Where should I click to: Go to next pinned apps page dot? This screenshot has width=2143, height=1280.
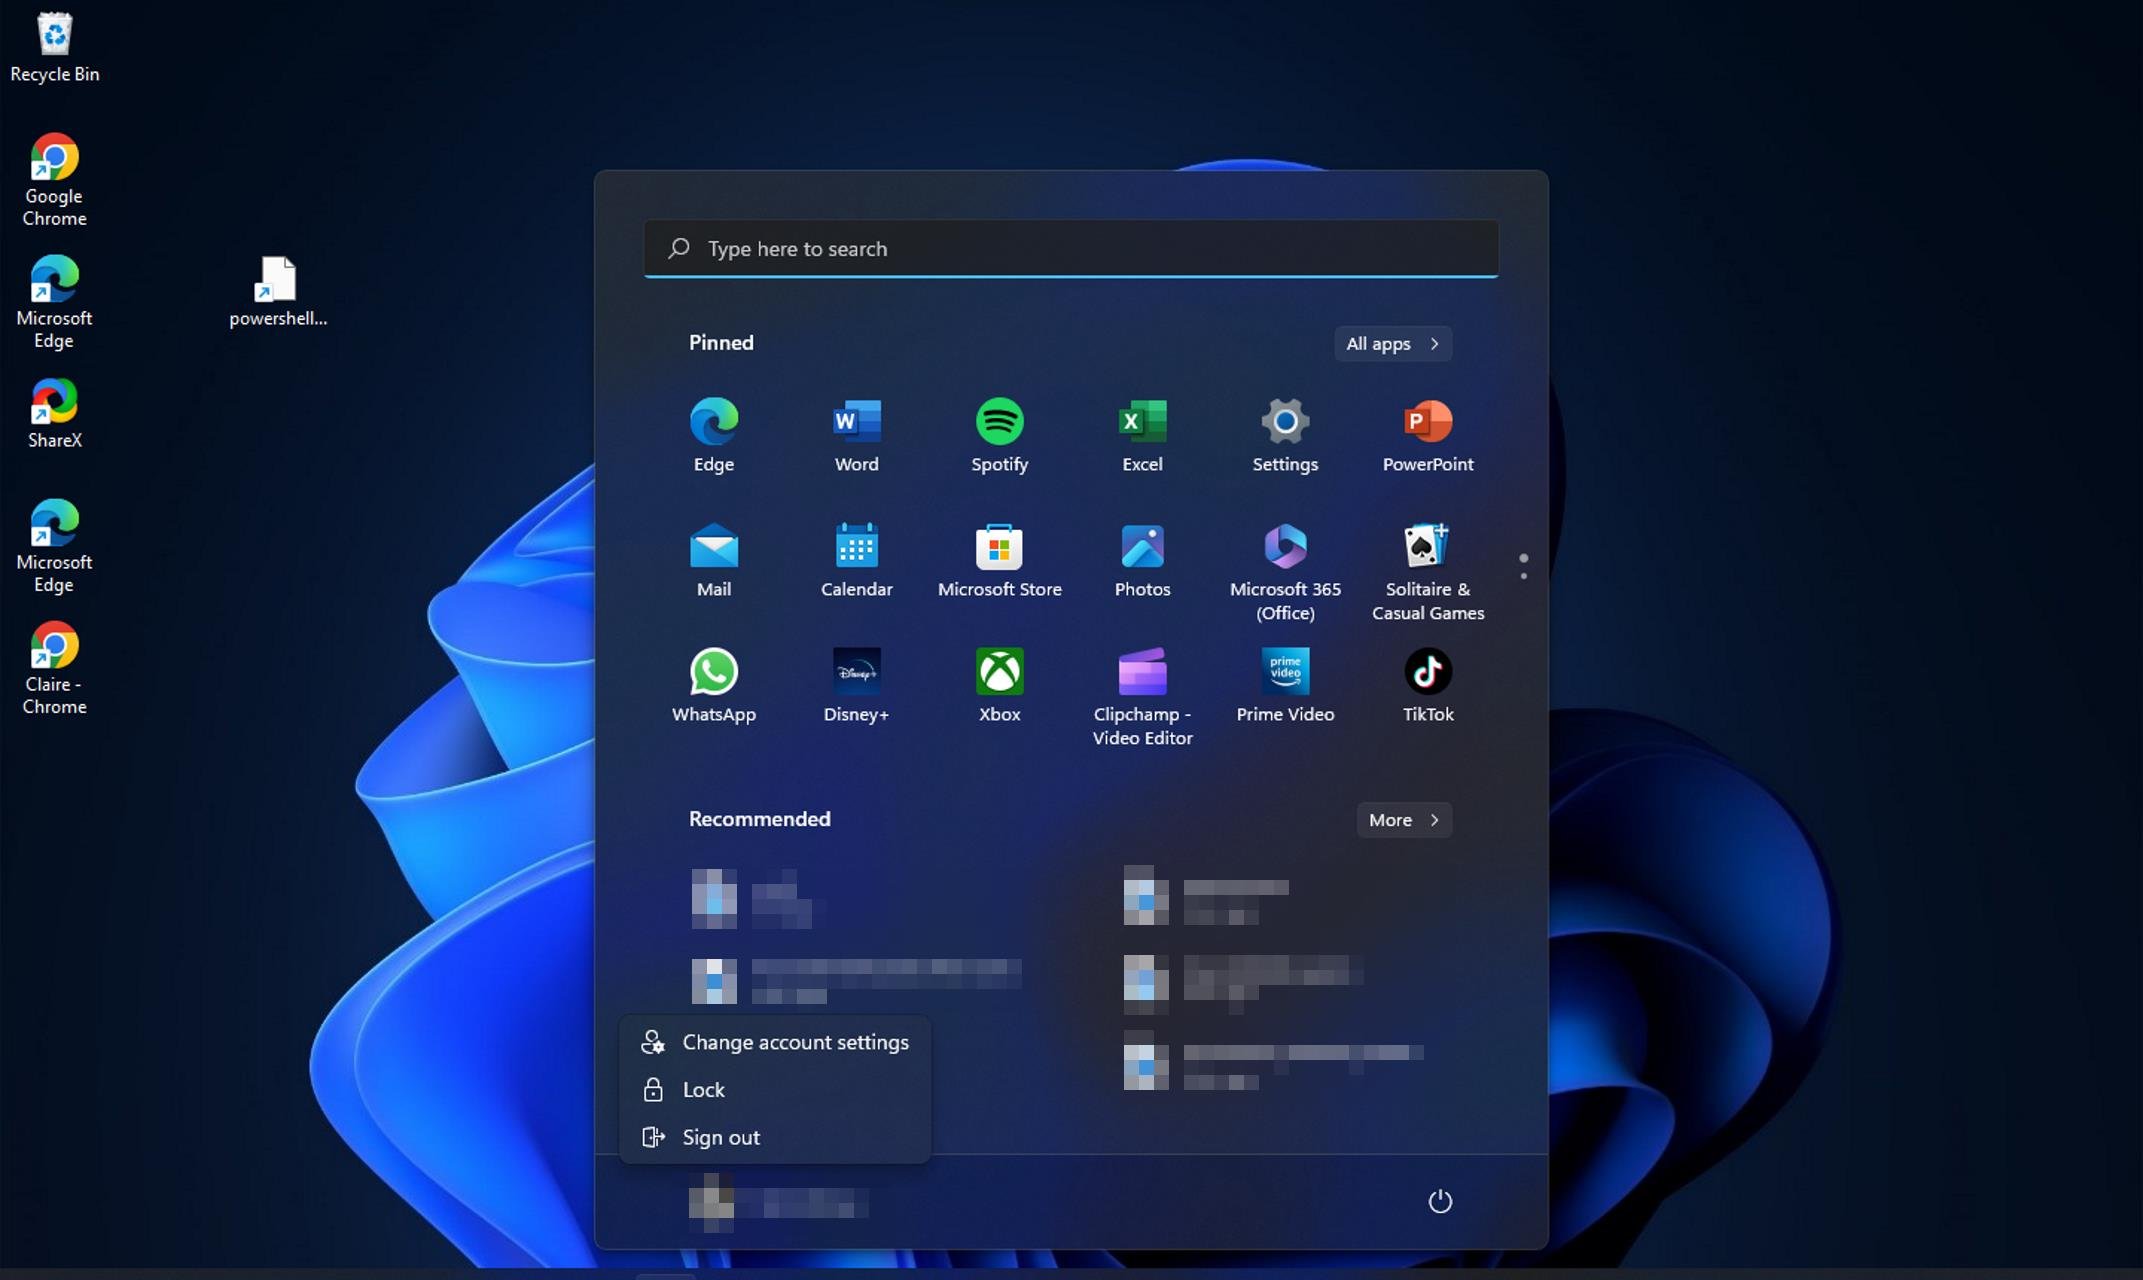pyautogui.click(x=1523, y=576)
